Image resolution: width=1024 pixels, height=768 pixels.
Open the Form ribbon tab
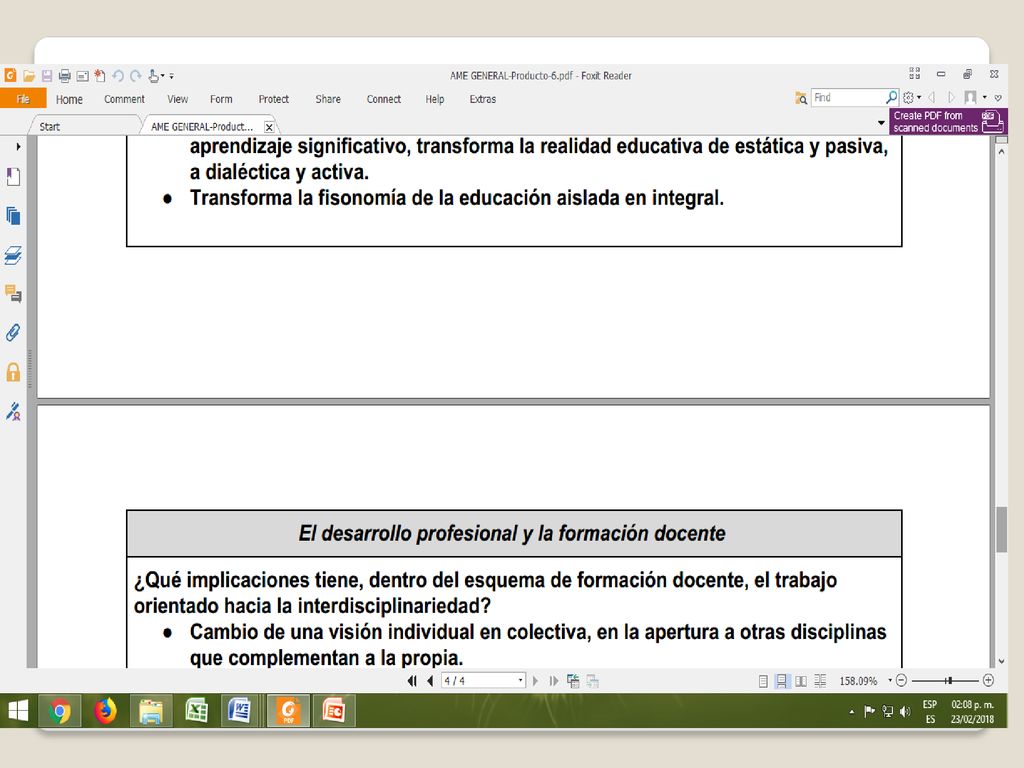click(x=221, y=99)
